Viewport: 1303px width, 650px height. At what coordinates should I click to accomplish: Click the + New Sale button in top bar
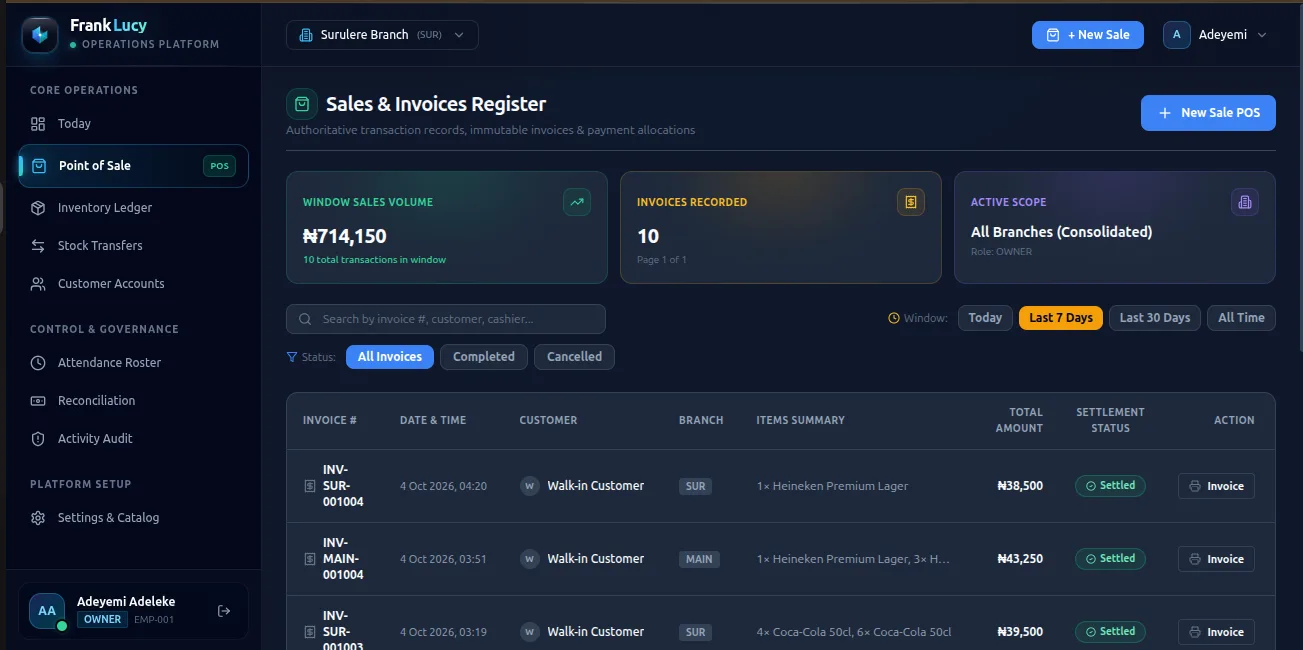tap(1088, 35)
